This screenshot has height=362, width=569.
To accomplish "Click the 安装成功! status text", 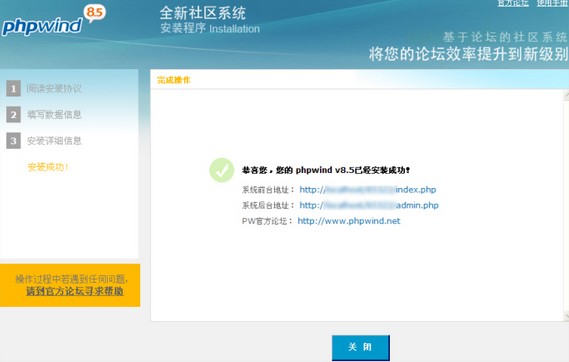I will pyautogui.click(x=48, y=167).
